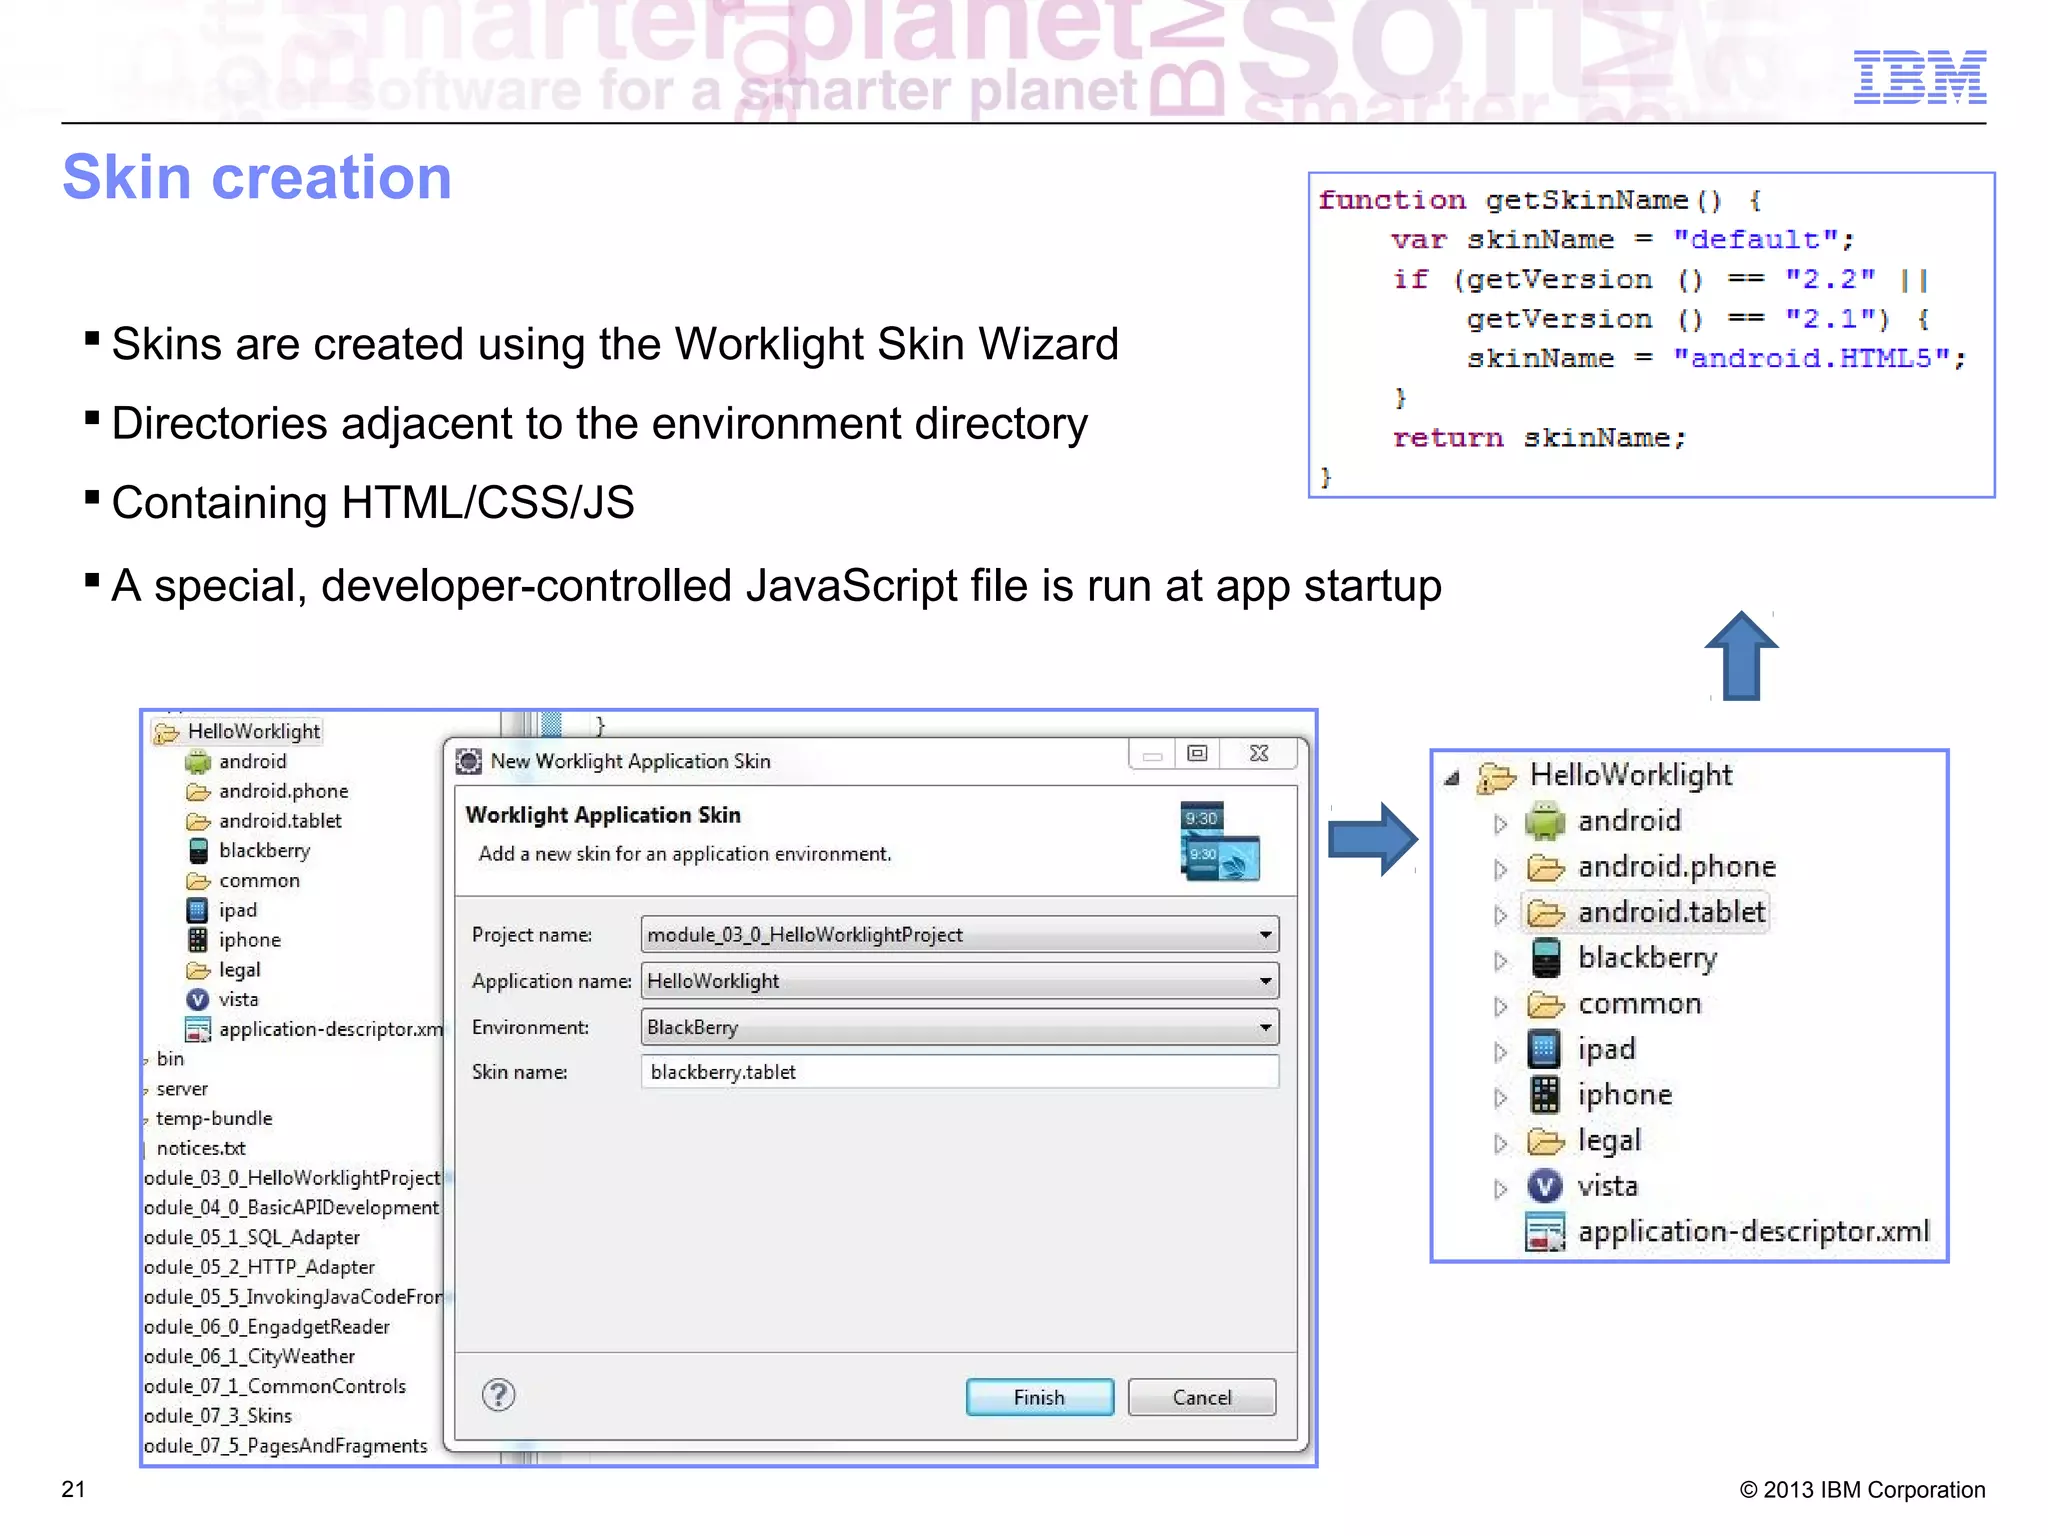This screenshot has width=2048, height=1536.
Task: Click blackberry device icon in right tree
Action: [x=1545, y=958]
